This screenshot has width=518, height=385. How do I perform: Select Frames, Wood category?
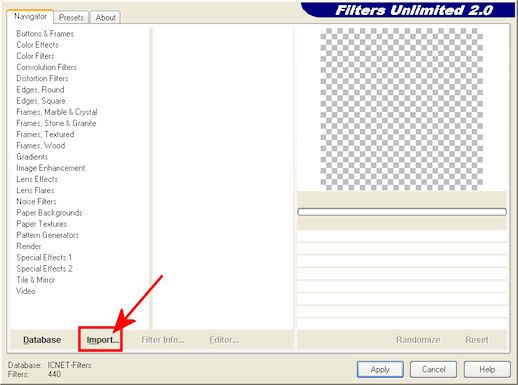(x=41, y=146)
